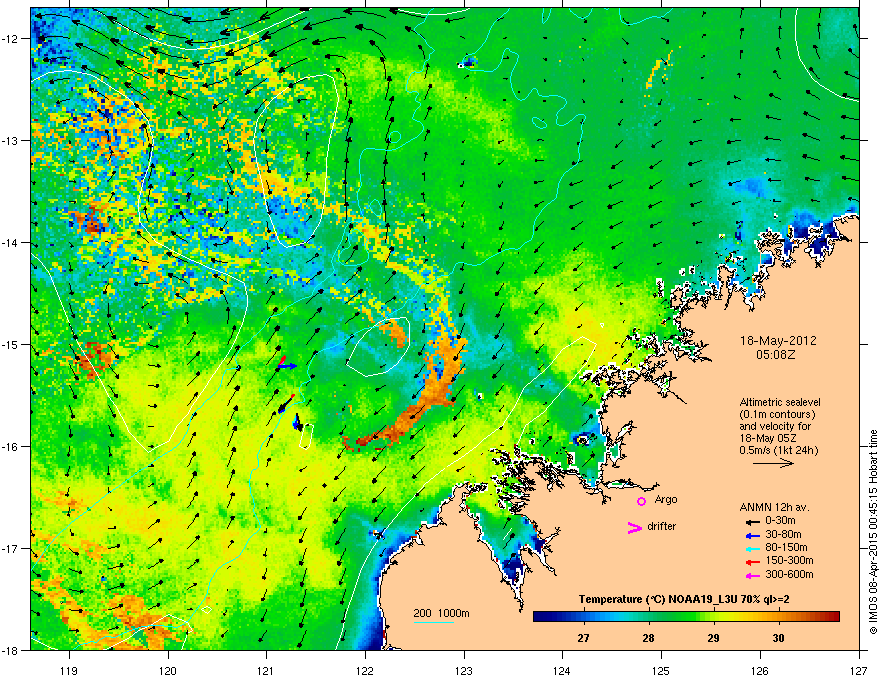The height and width of the screenshot is (680, 880).
Task: Click the 'Altimetric sealevel' caption text
Action: pos(780,402)
